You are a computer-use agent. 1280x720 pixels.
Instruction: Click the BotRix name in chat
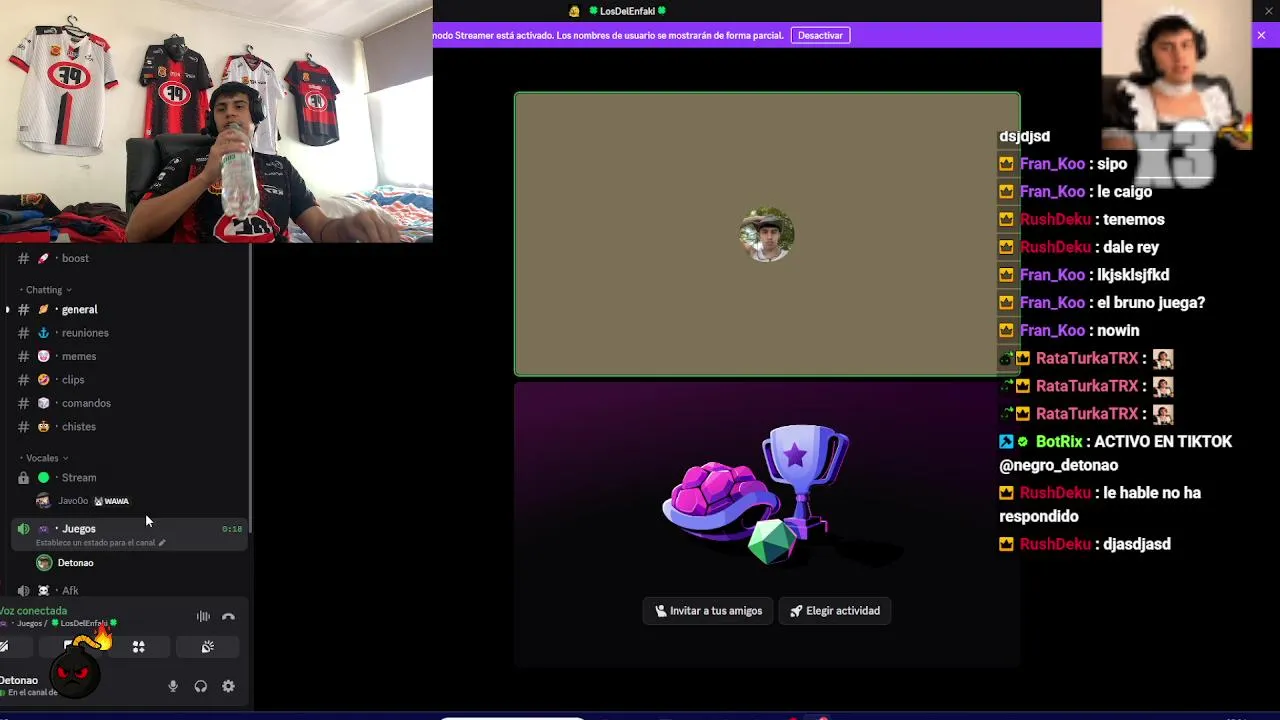click(x=1059, y=441)
